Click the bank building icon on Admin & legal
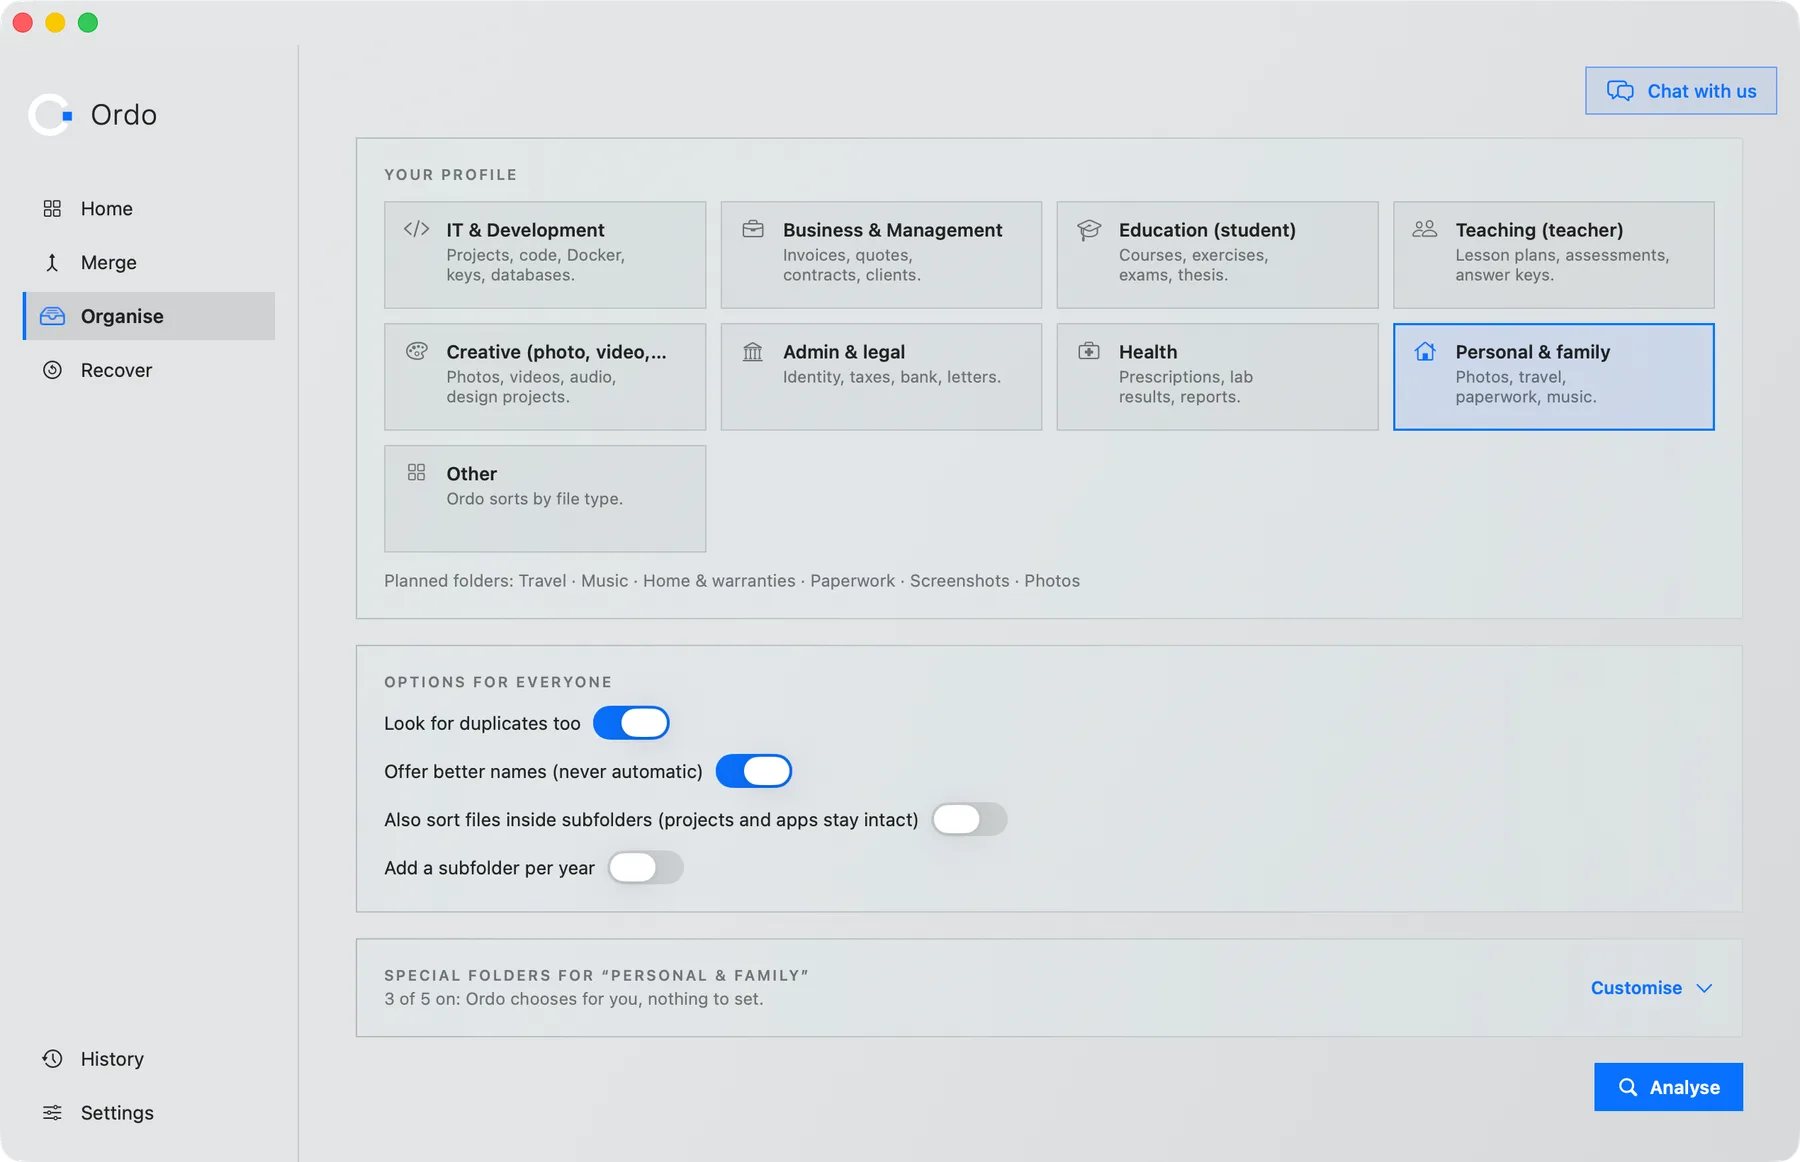Viewport: 1800px width, 1162px height. click(753, 351)
